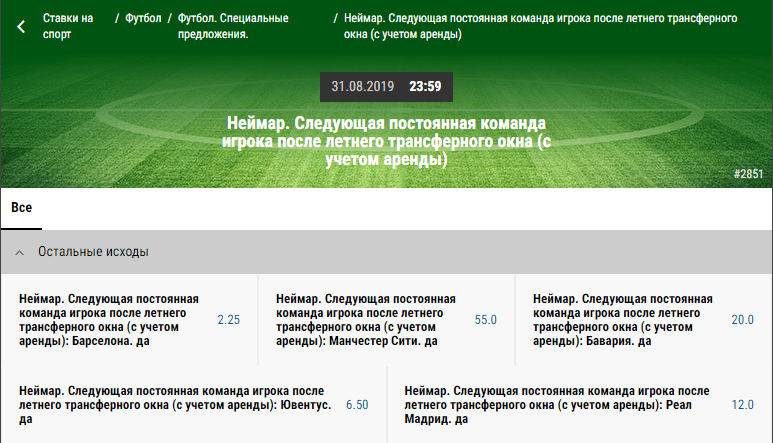Select the Все tab

(x=21, y=207)
